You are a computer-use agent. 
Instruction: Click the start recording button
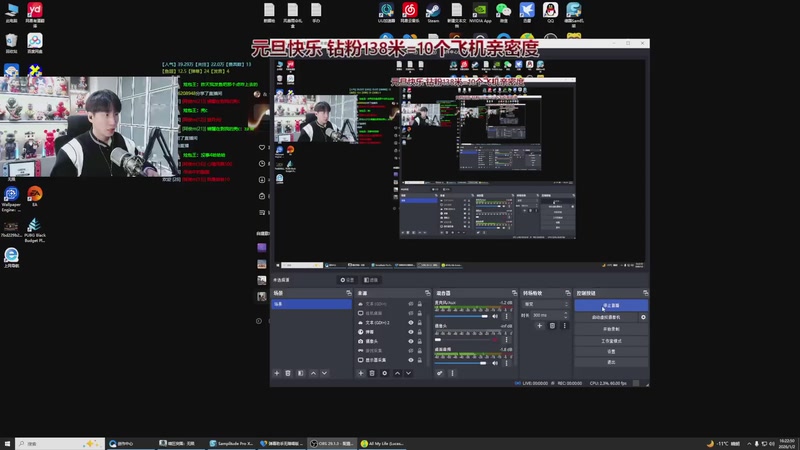pyautogui.click(x=611, y=329)
